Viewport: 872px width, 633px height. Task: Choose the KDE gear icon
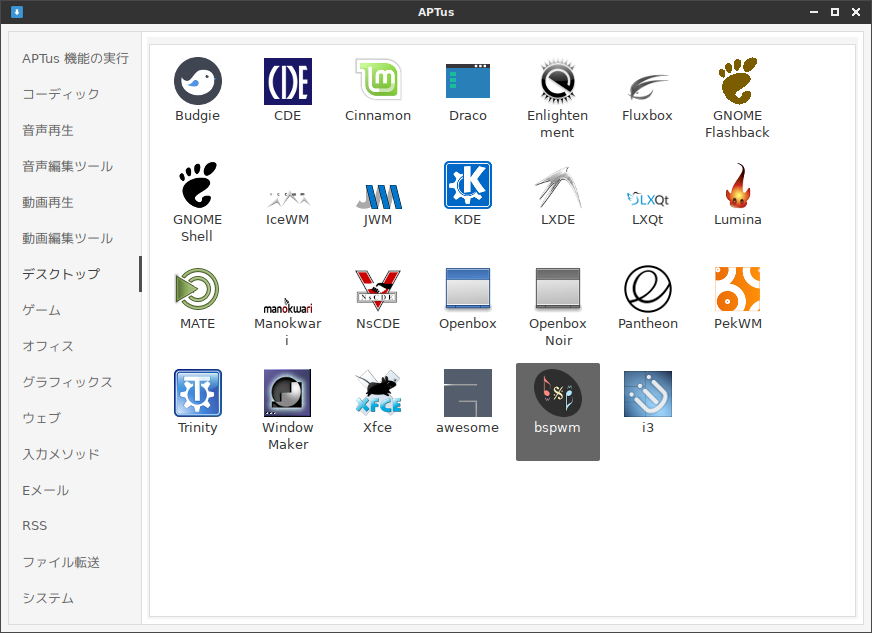(x=468, y=185)
